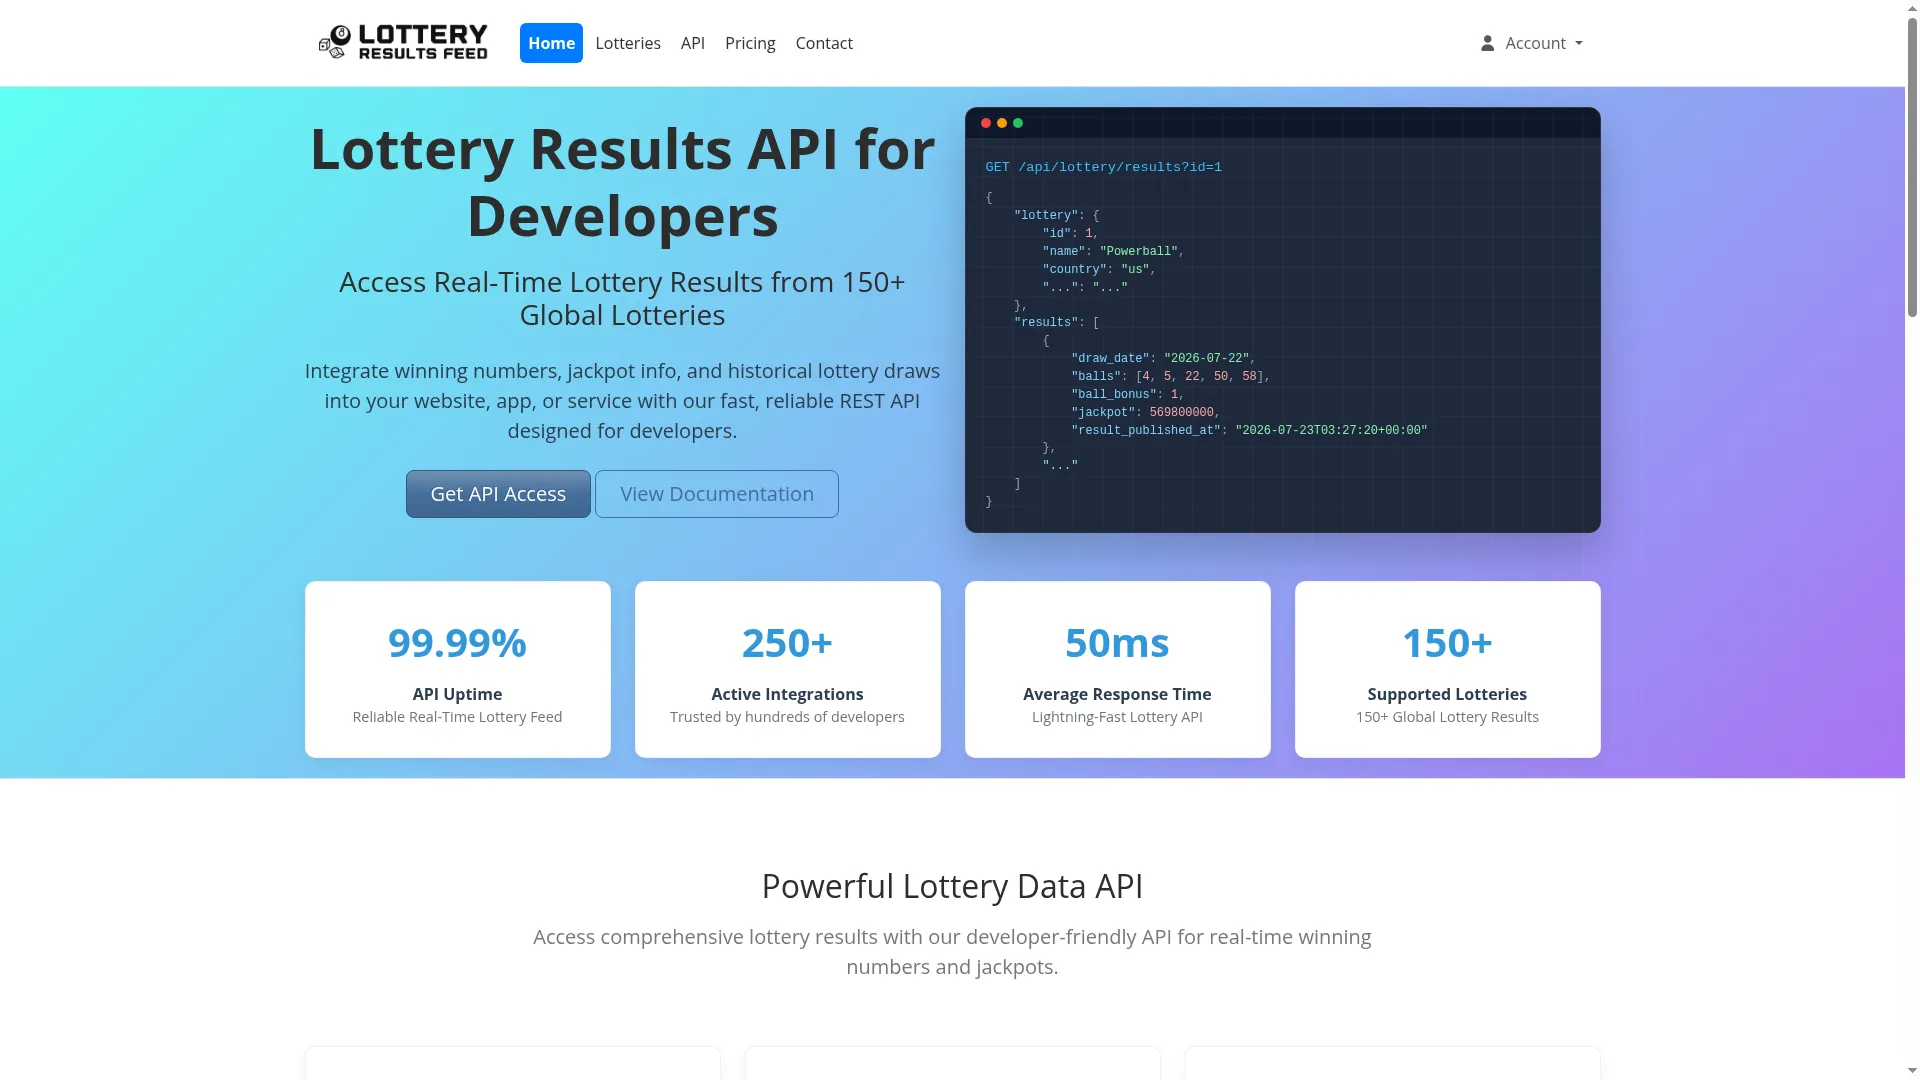
Task: Open the Contact page link
Action: point(824,43)
